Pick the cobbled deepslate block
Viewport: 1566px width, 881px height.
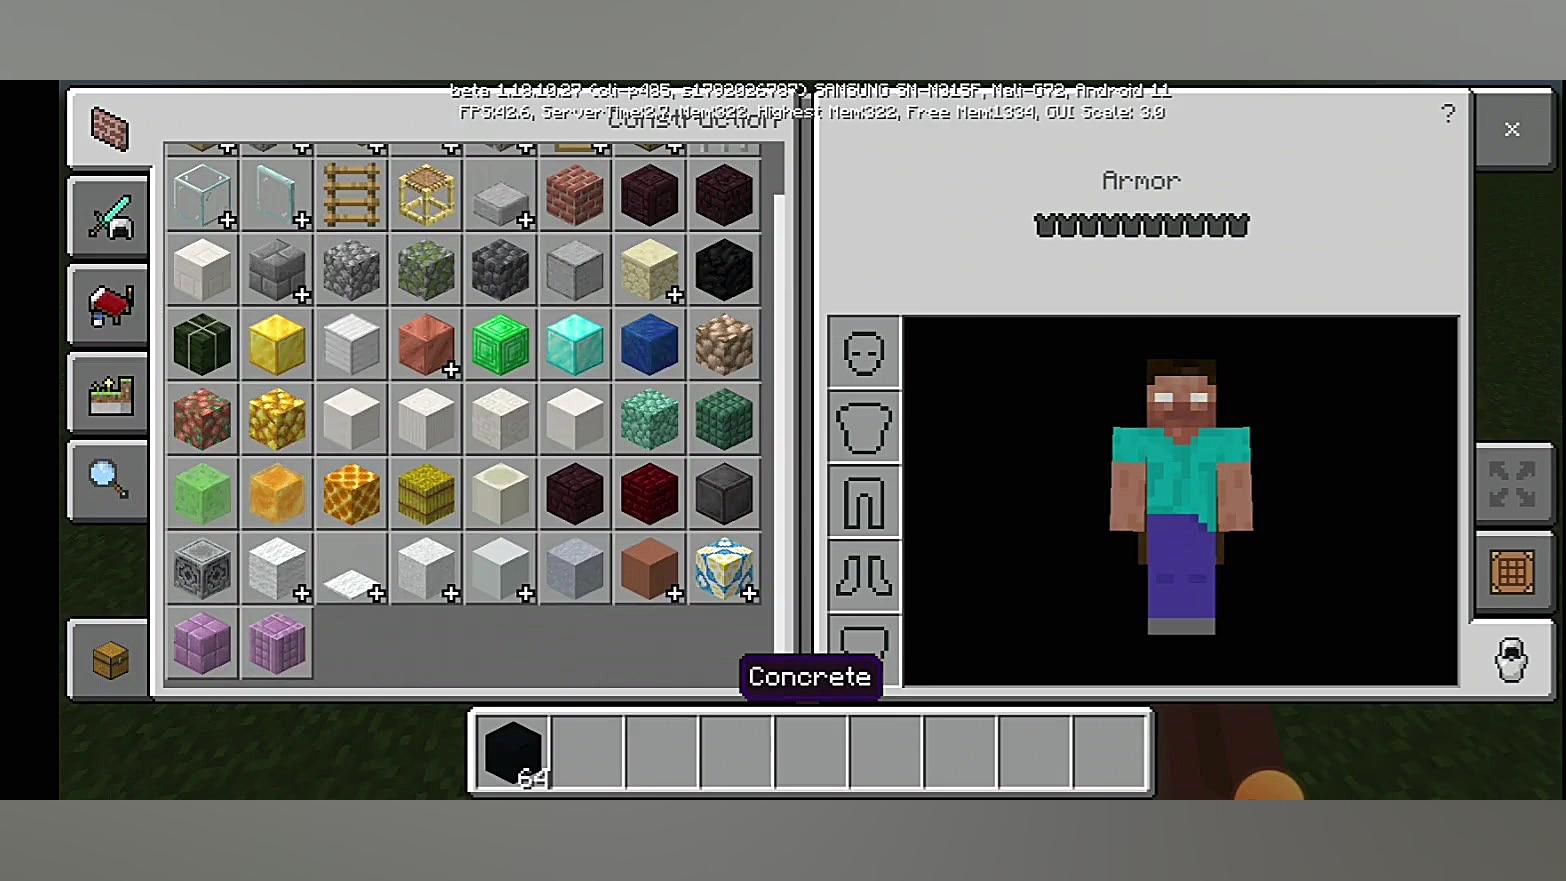tap(501, 270)
